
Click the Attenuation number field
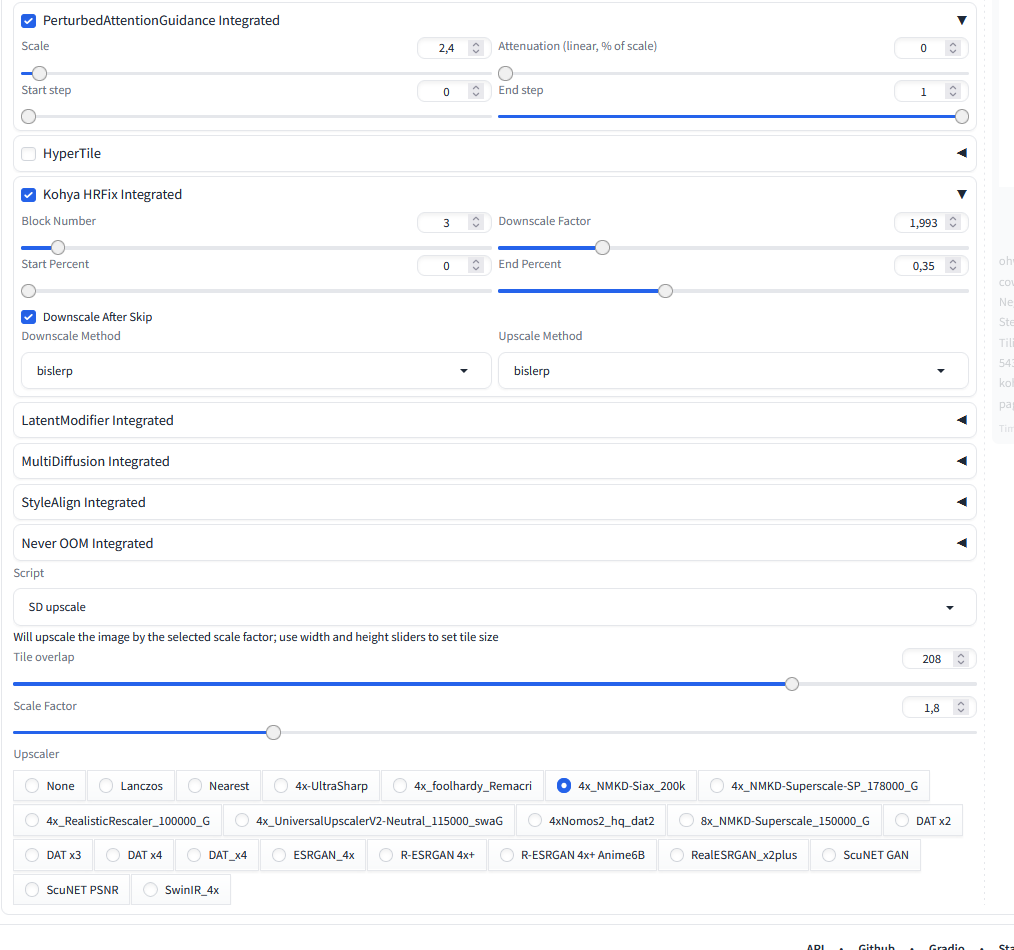[931, 48]
